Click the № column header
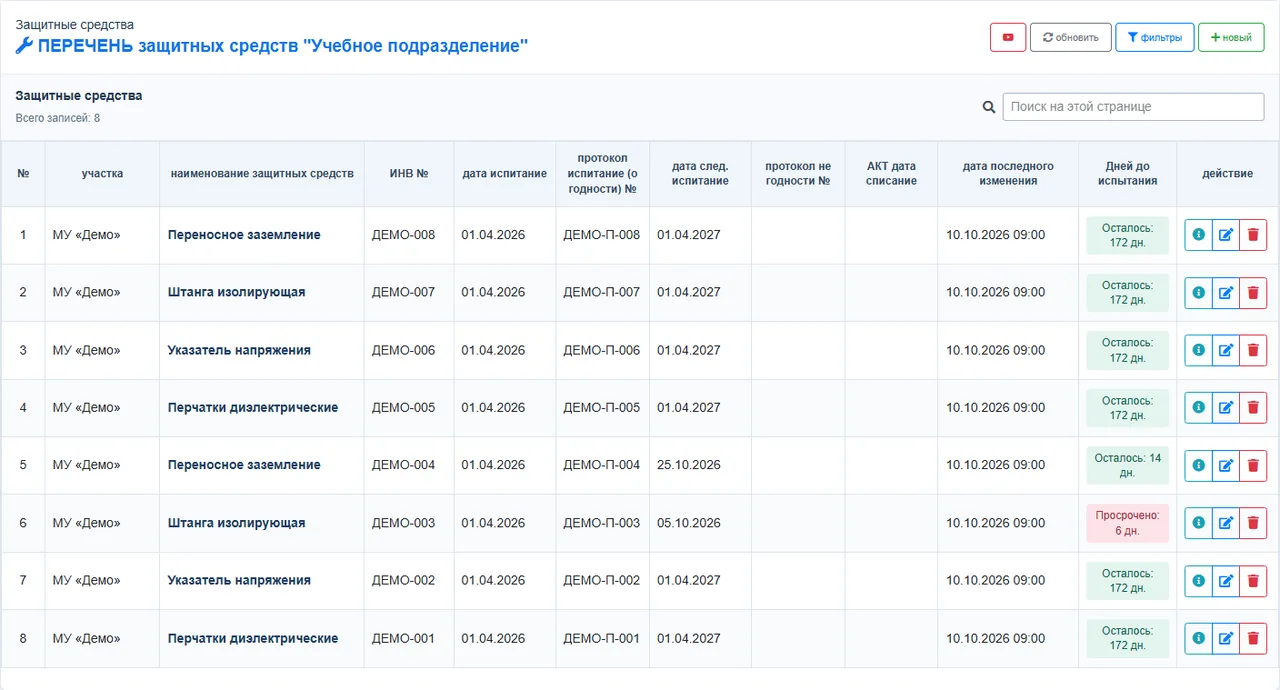Viewport: 1280px width, 690px height. coord(23,174)
